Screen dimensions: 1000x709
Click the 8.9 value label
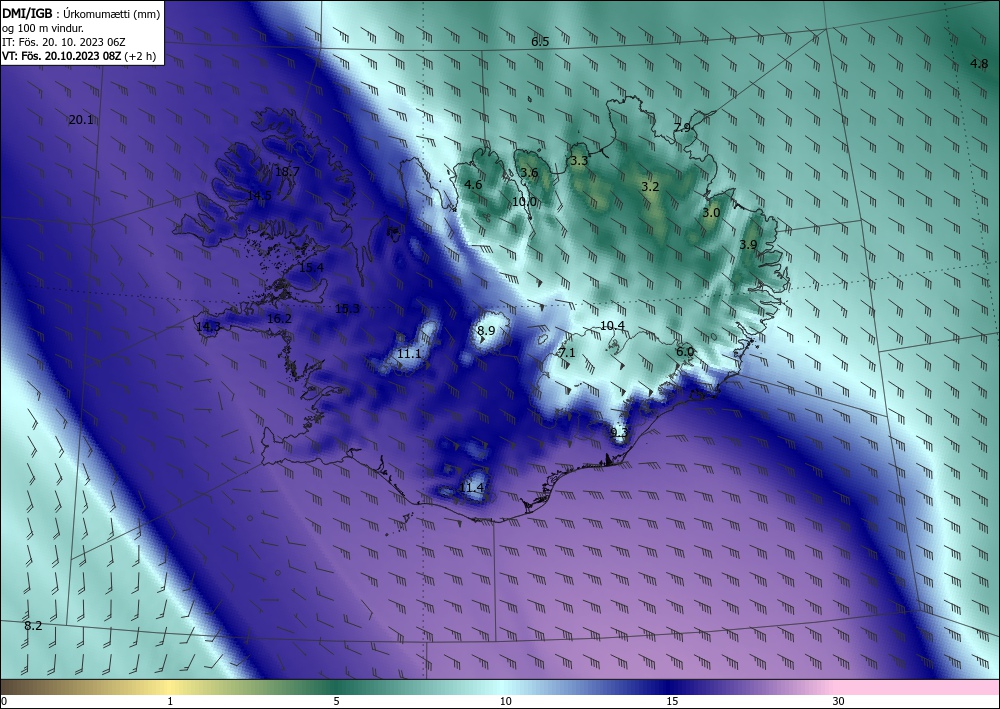486,330
